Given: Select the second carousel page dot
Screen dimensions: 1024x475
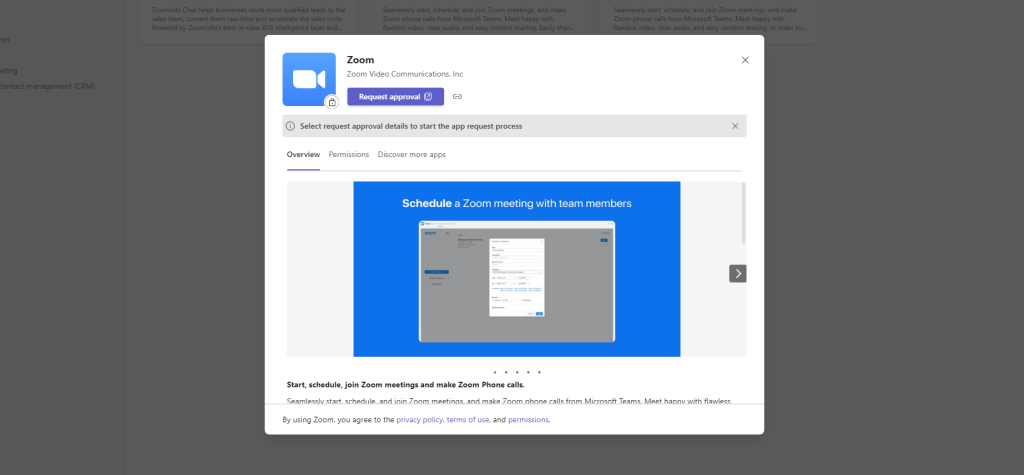Looking at the screenshot, I should click(x=506, y=372).
